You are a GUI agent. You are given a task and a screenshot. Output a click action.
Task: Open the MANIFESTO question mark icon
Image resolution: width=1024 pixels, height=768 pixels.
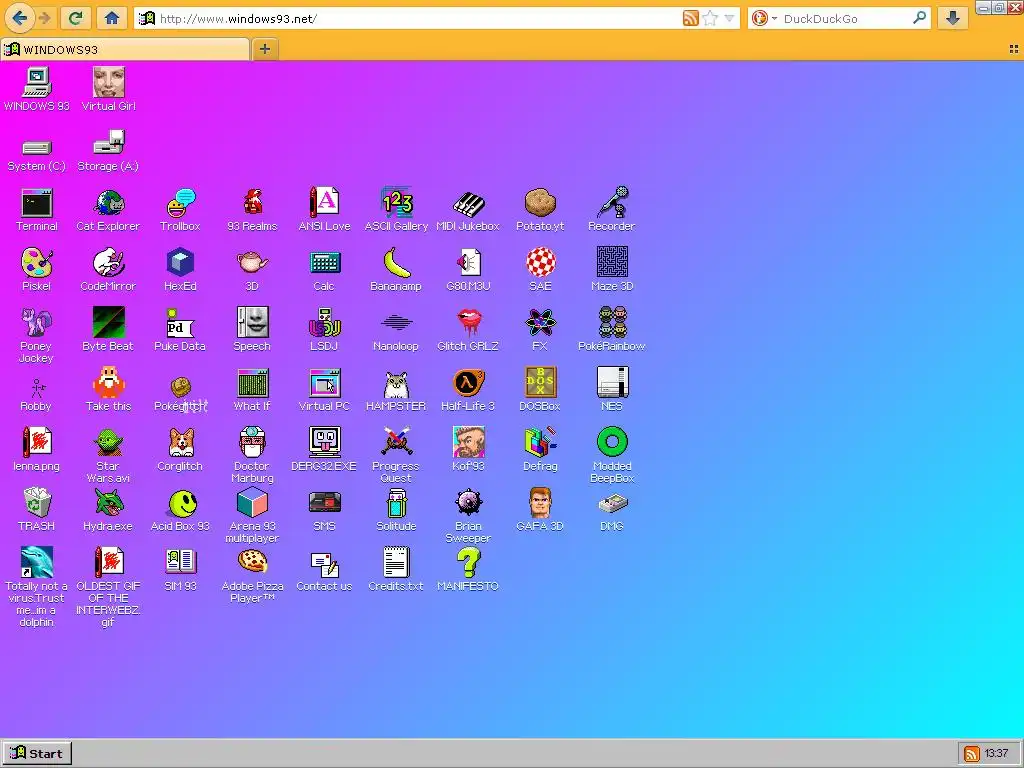click(468, 569)
